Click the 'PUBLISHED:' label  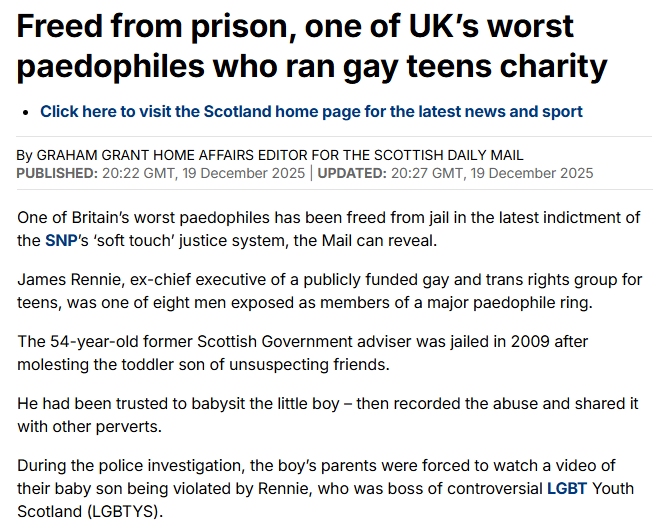tap(56, 173)
